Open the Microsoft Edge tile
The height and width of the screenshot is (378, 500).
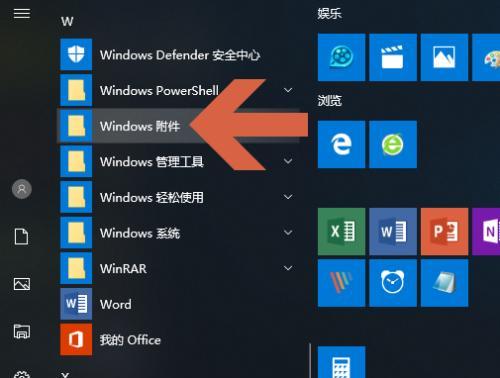tap(341, 144)
